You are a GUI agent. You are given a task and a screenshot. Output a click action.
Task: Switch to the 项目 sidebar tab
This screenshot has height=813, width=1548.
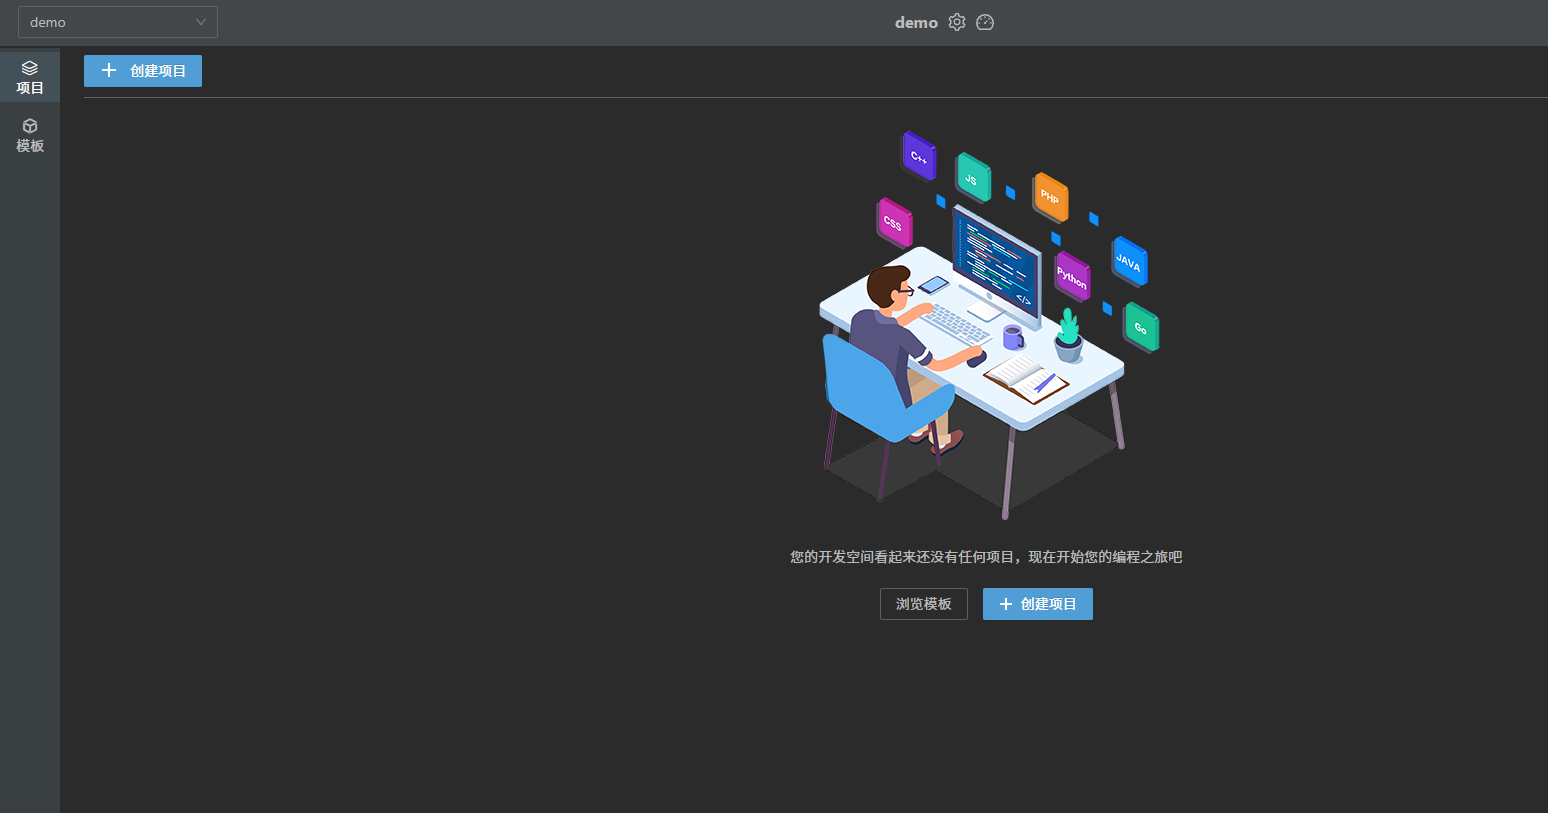[x=30, y=77]
